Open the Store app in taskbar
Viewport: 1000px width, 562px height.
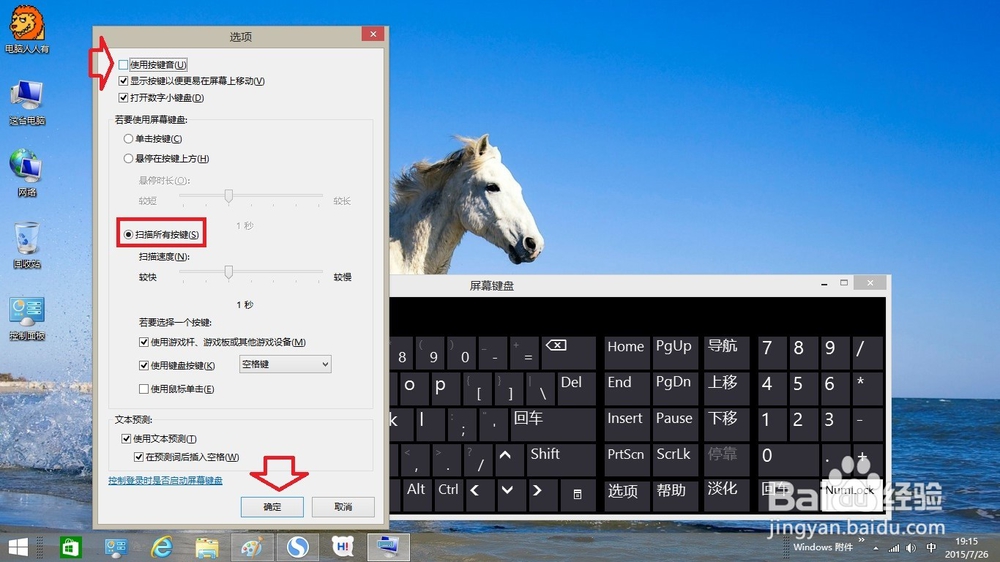[70, 547]
